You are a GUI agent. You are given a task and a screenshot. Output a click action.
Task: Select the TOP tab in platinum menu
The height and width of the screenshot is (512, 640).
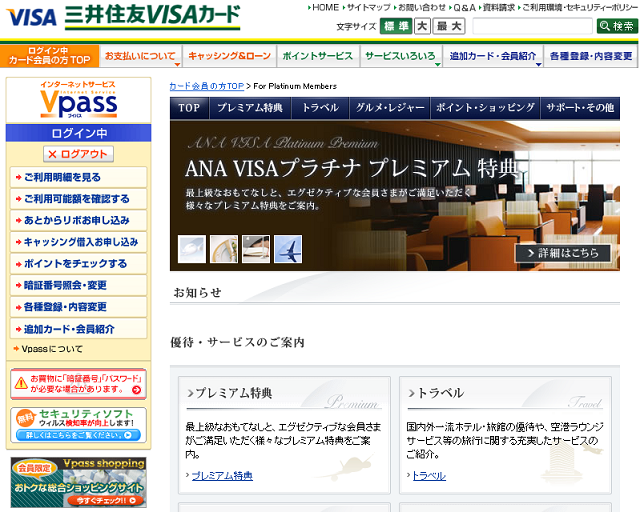189,108
